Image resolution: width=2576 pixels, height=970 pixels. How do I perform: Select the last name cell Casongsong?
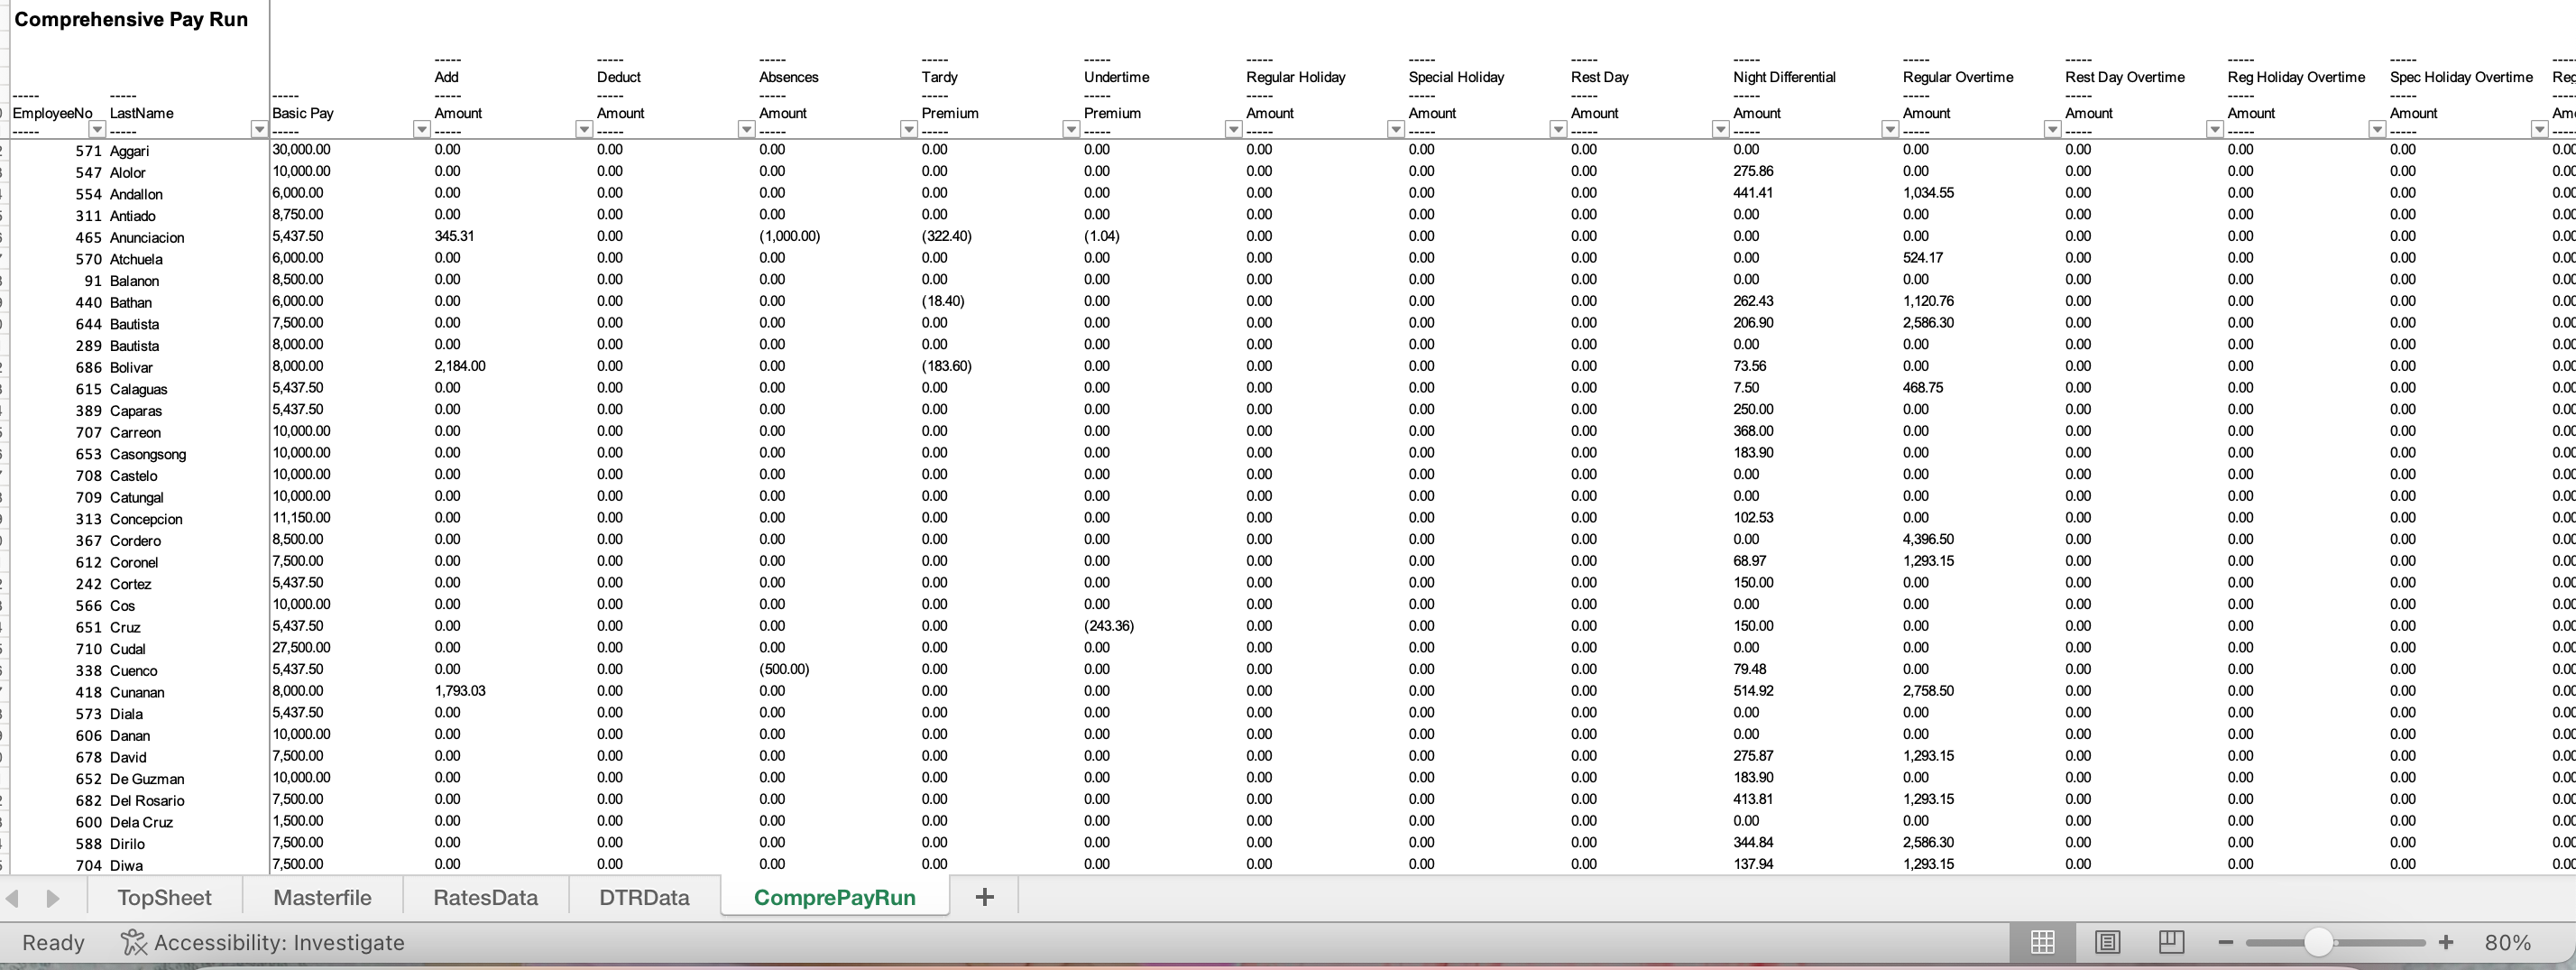[x=148, y=454]
